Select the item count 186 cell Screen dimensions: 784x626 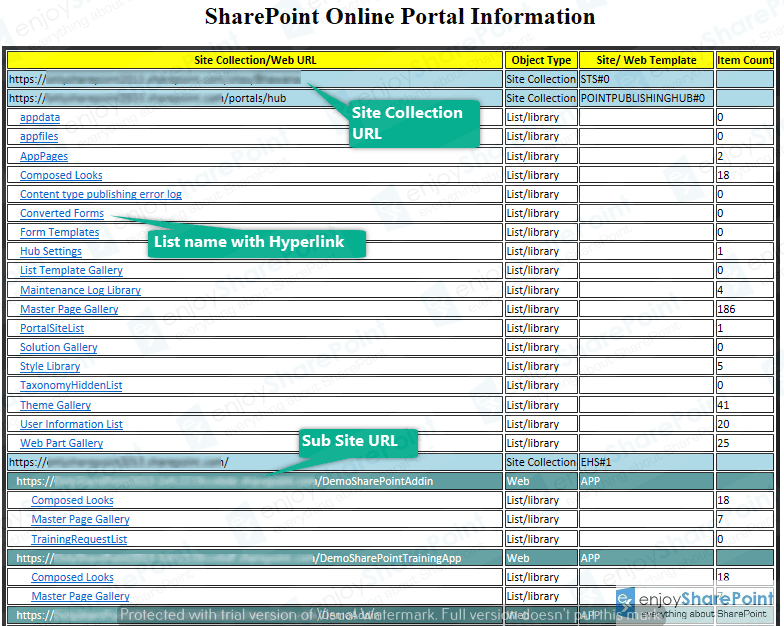(x=744, y=309)
